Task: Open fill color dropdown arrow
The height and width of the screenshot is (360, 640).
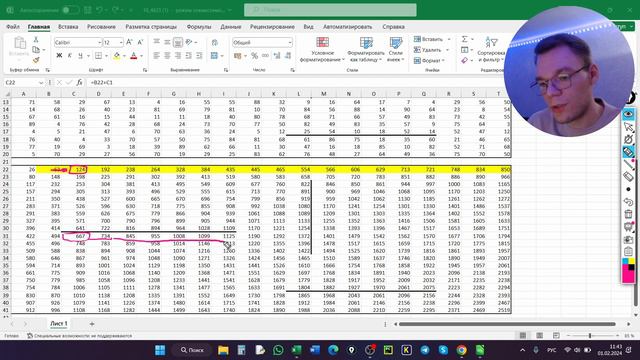Action: (x=124, y=56)
